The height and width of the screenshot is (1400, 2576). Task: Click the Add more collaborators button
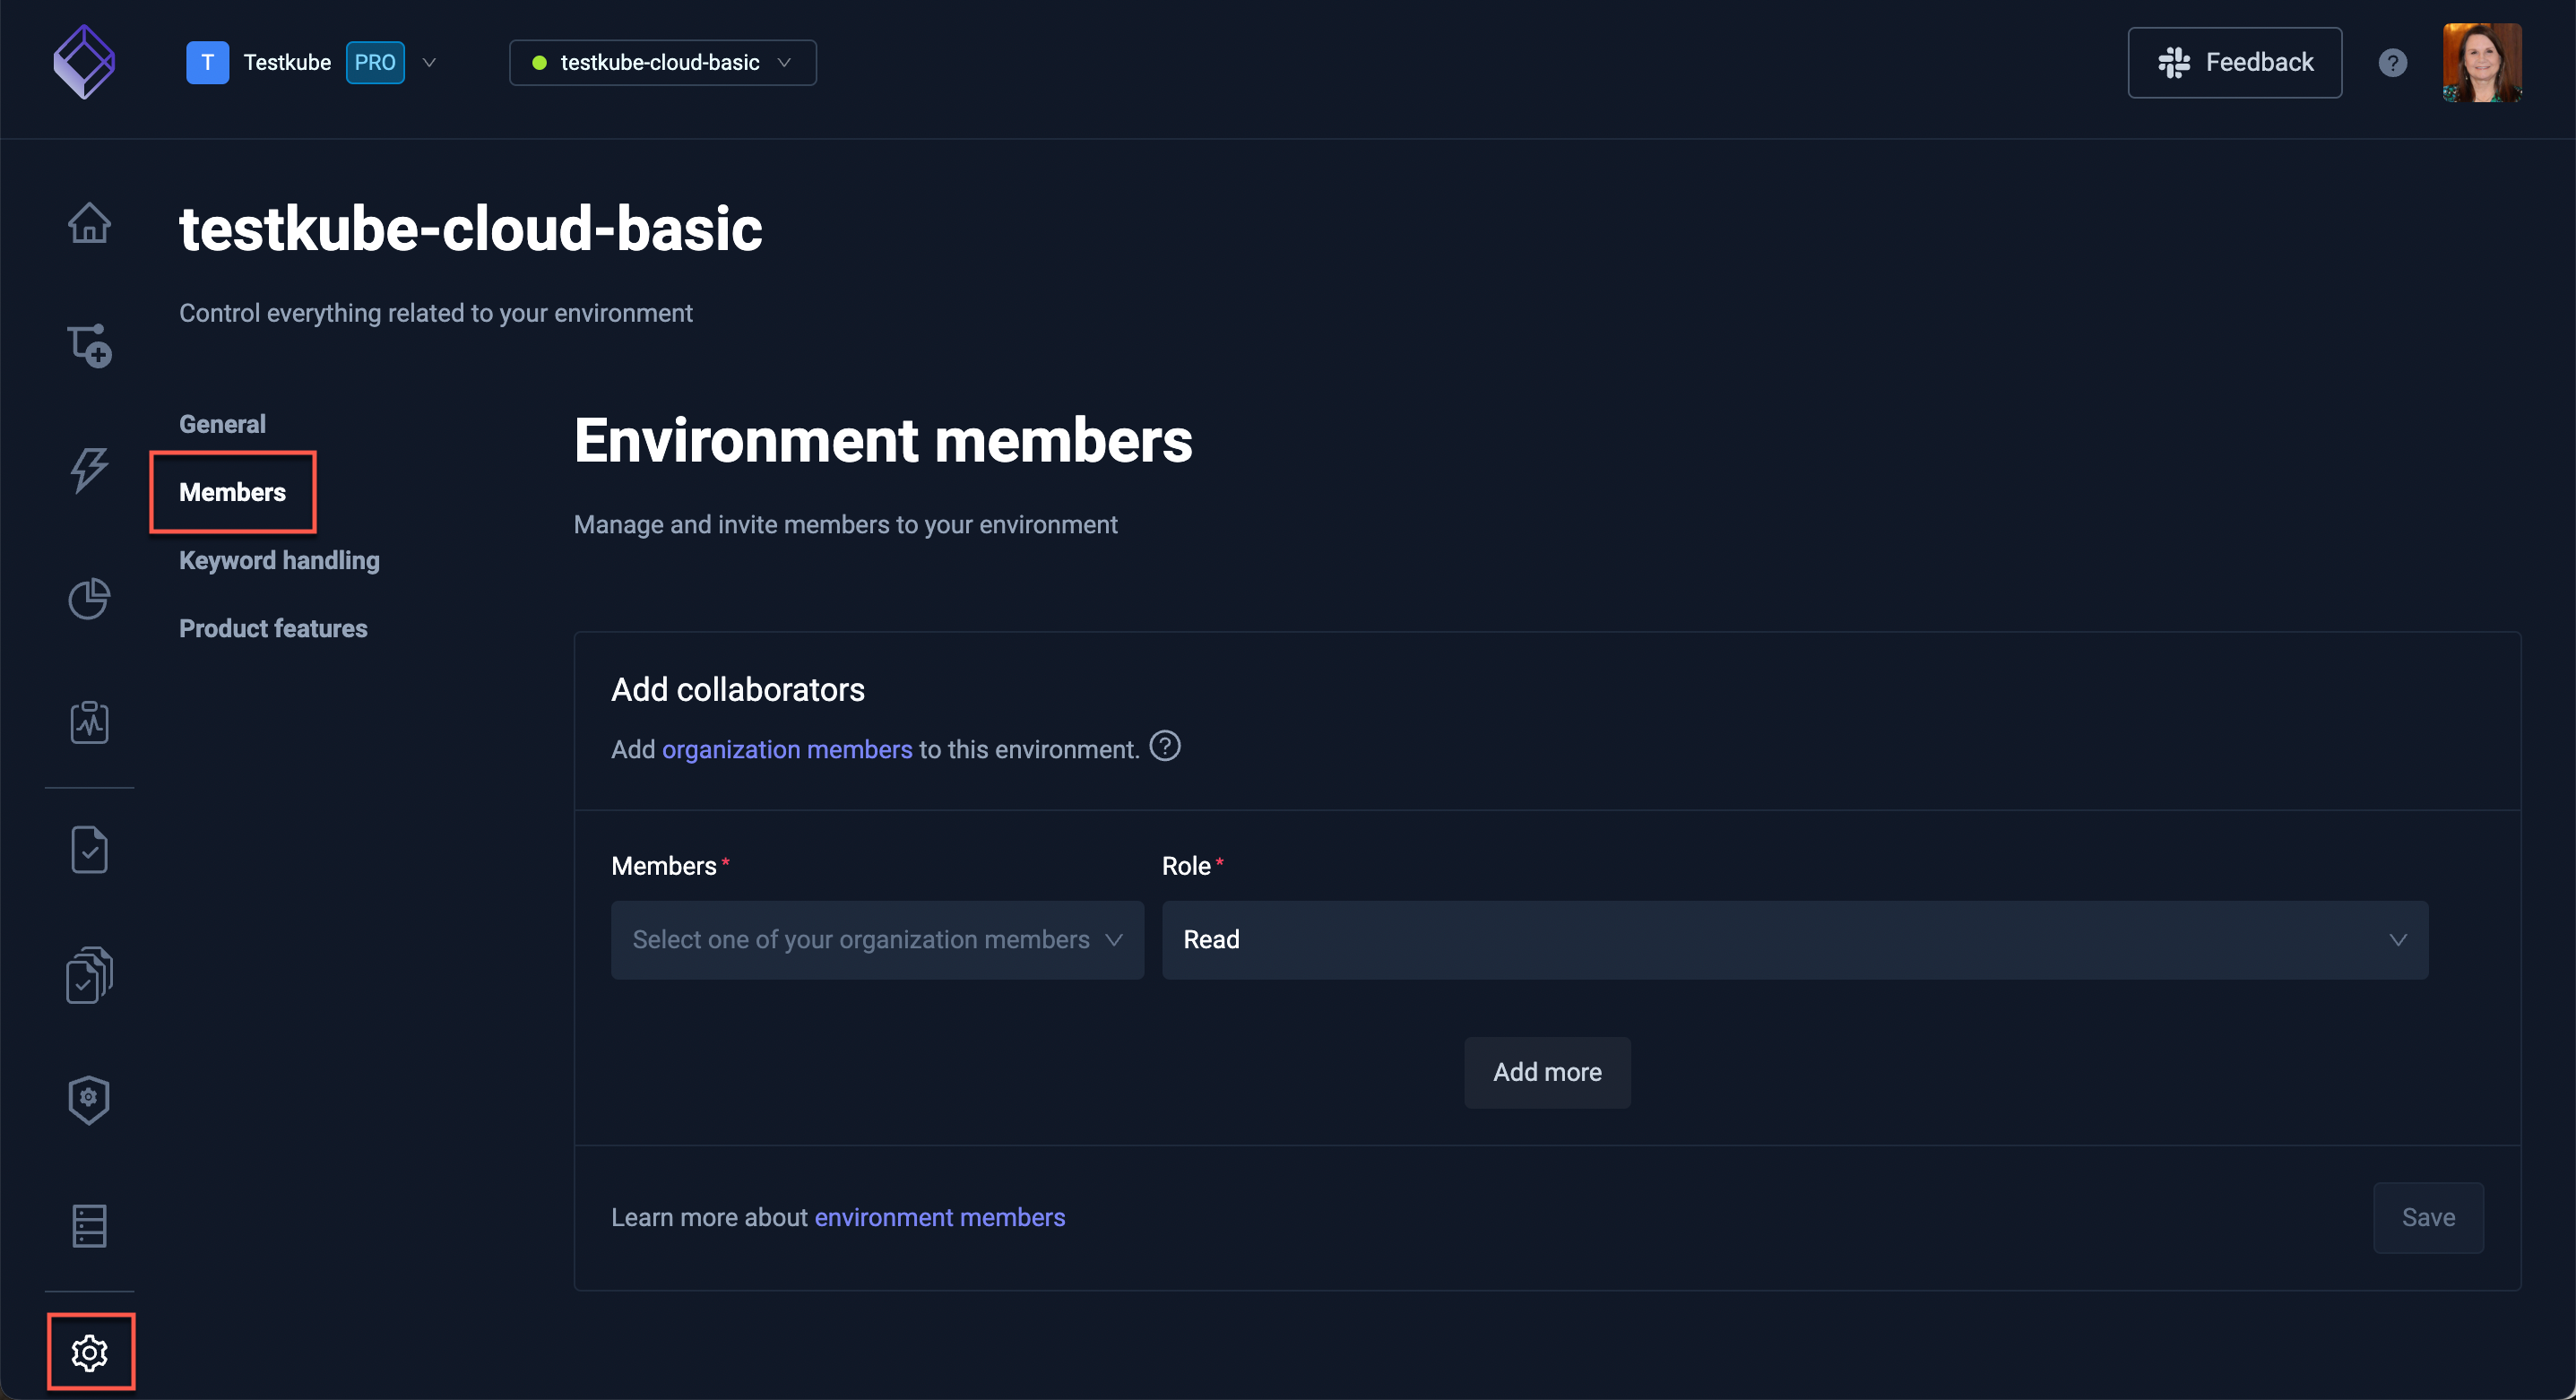point(1547,1073)
